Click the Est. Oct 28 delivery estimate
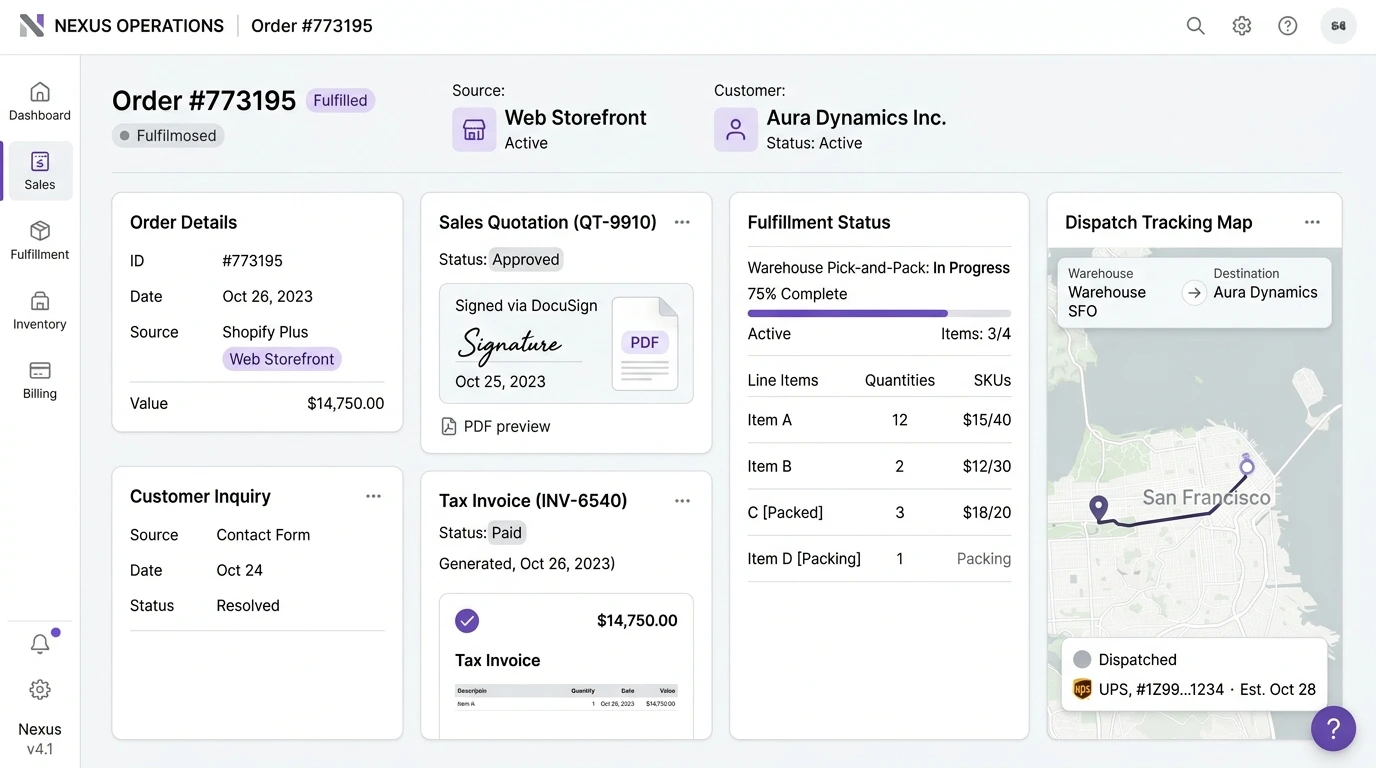1376x768 pixels. click(x=1278, y=689)
